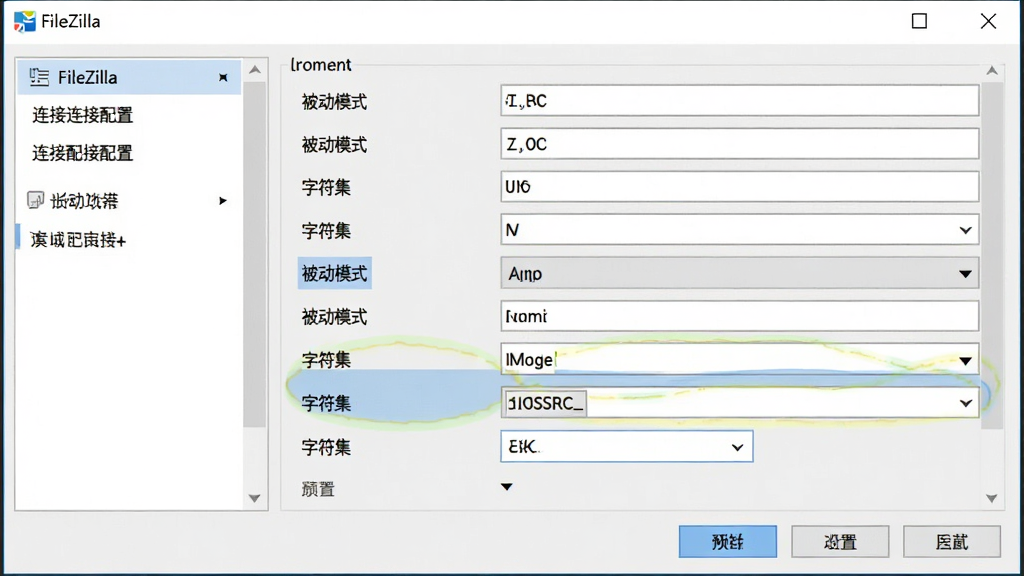Select the sidebar entry ending with plus sign

point(78,240)
